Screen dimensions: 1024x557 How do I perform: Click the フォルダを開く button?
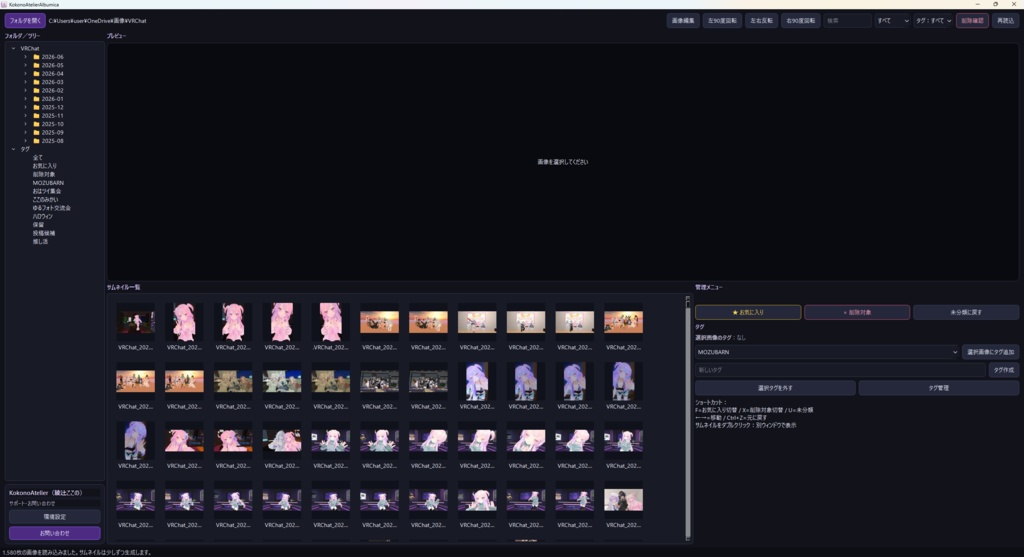[25, 21]
